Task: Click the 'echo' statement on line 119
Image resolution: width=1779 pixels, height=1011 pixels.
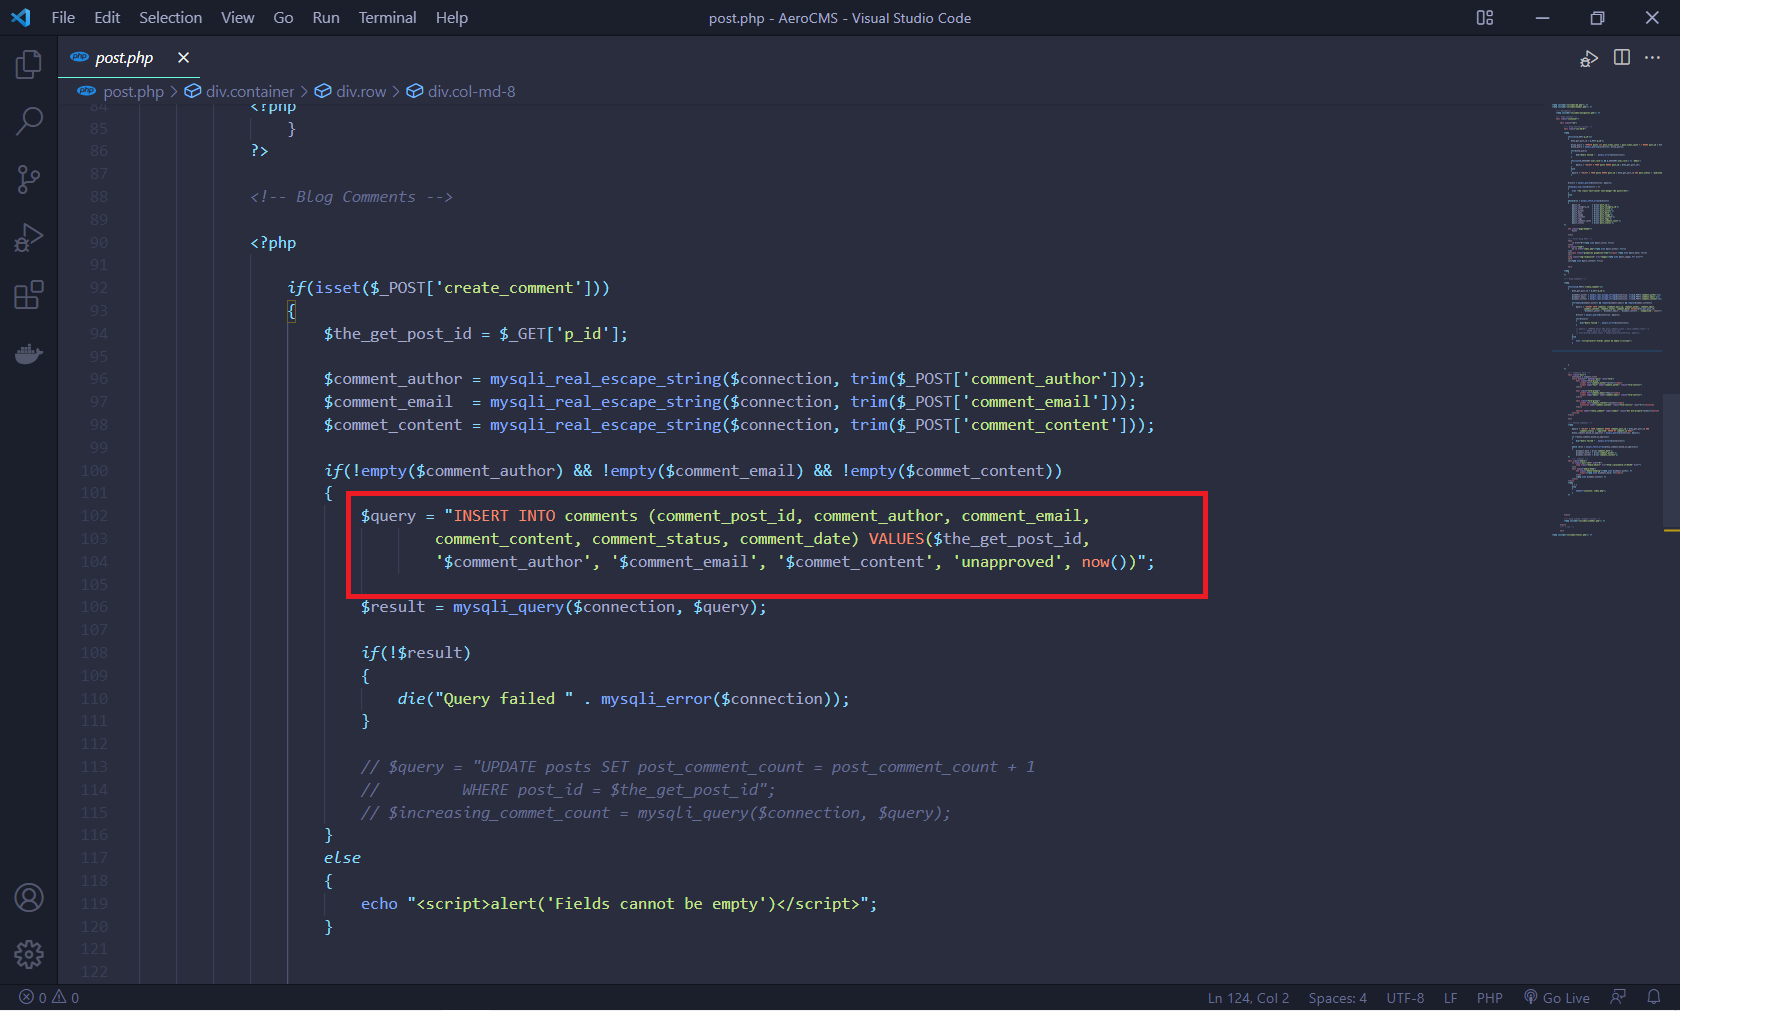Action: [379, 904]
